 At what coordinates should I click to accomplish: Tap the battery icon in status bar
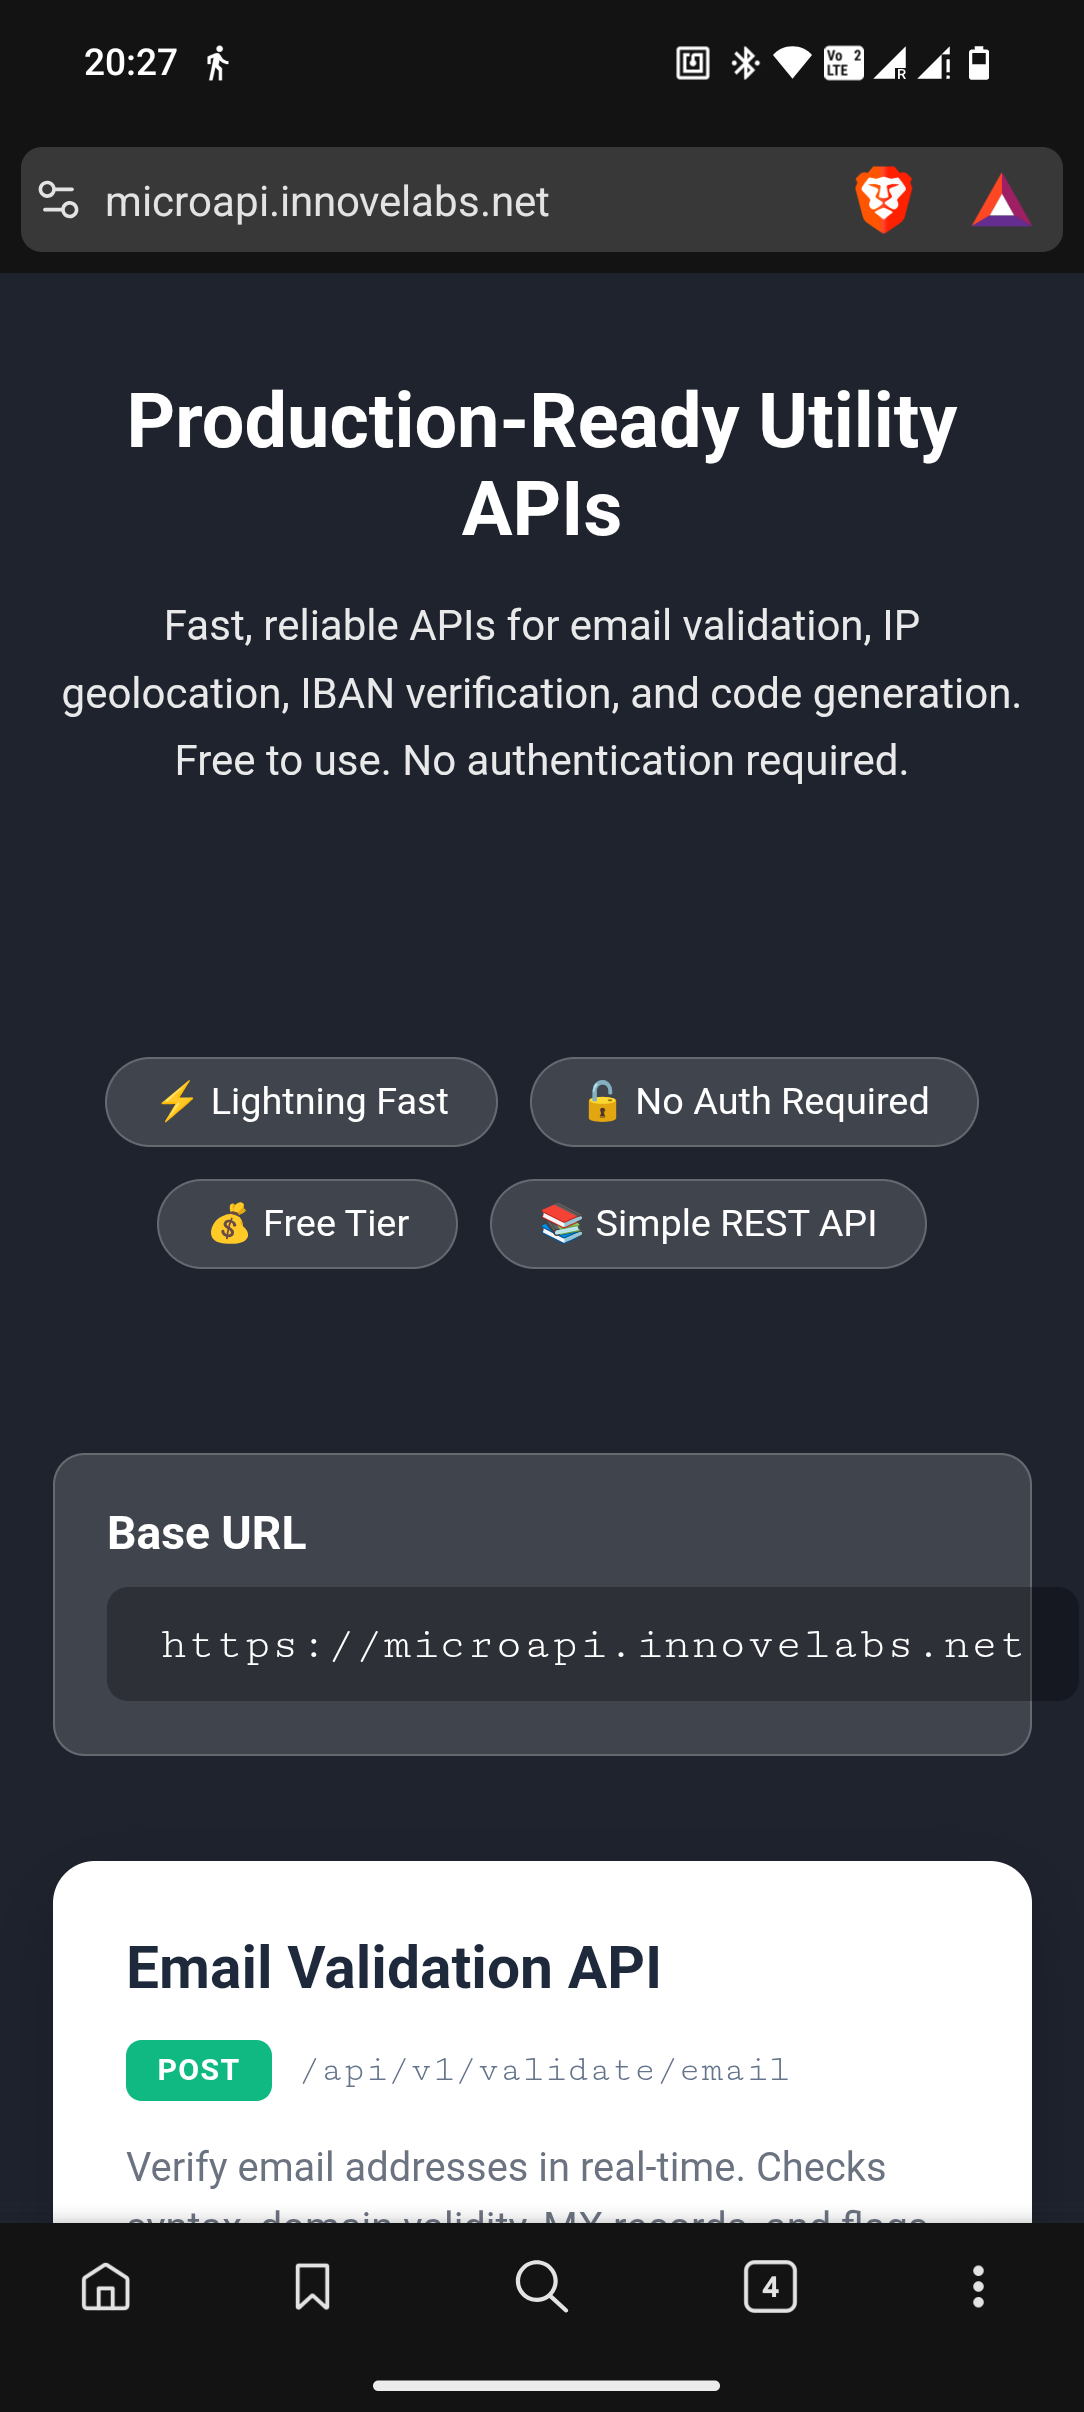pyautogui.click(x=979, y=63)
